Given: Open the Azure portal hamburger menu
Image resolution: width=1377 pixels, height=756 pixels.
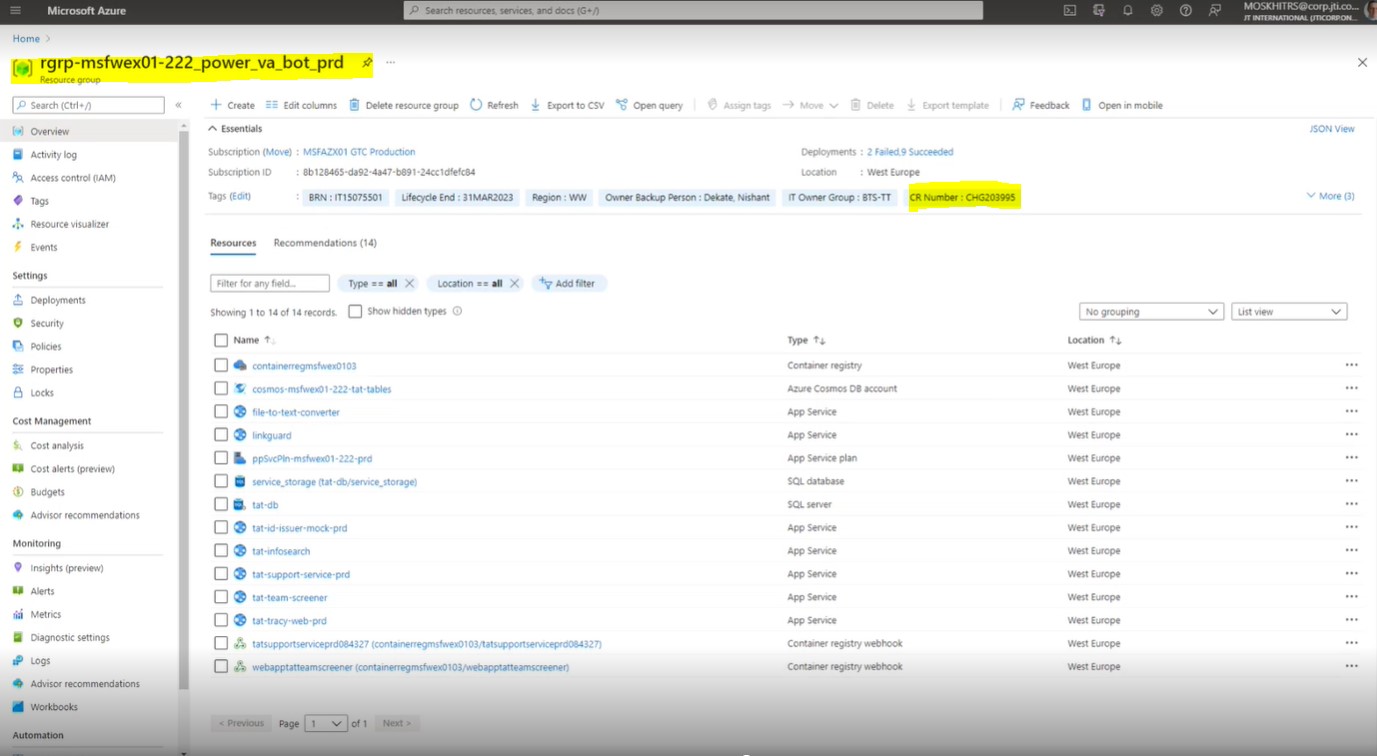Looking at the screenshot, I should tap(15, 10).
